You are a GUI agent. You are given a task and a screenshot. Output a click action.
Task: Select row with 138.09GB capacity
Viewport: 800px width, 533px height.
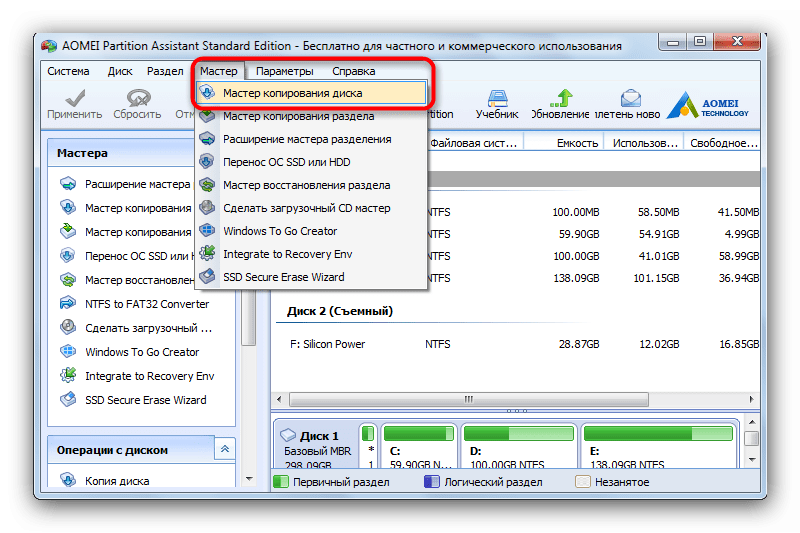[x=593, y=278]
